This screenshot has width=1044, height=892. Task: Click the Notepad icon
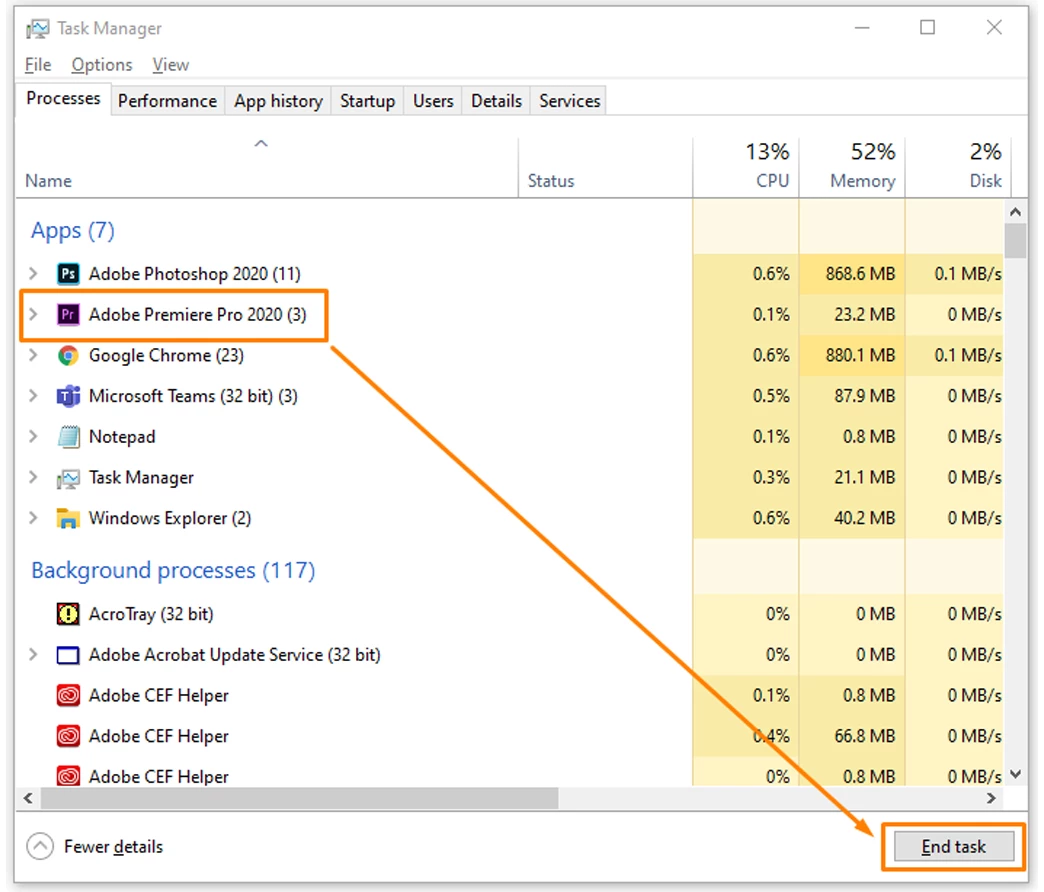[68, 437]
